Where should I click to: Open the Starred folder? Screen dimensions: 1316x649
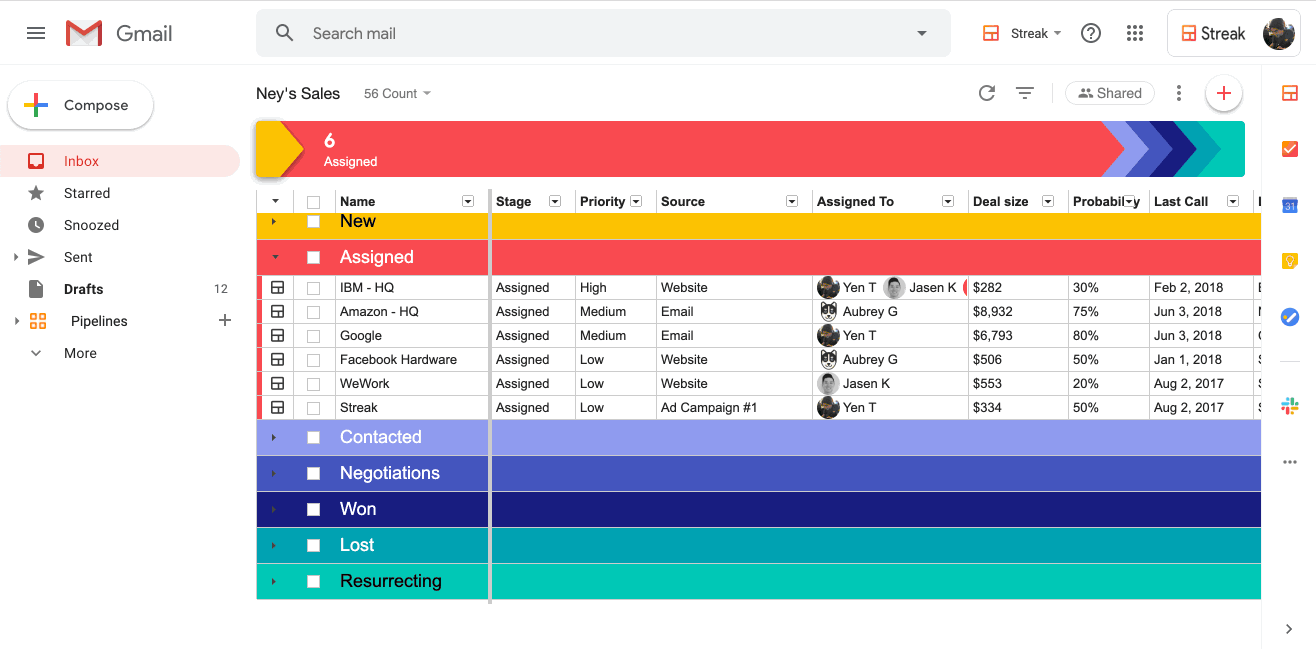coord(120,193)
